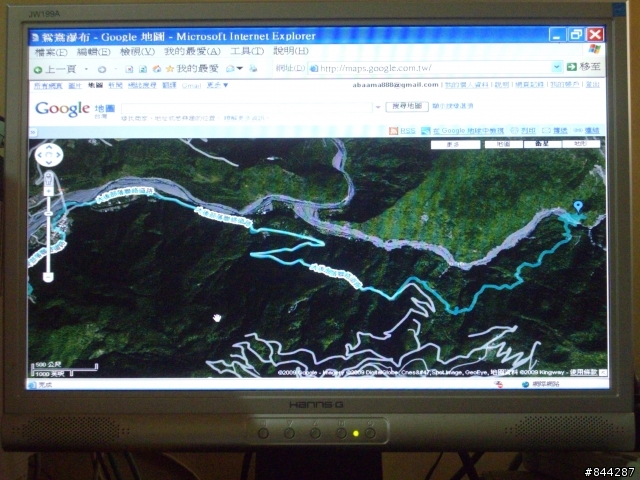This screenshot has height=480, width=640.
Task: Click the Google Earth icon
Action: [426, 131]
